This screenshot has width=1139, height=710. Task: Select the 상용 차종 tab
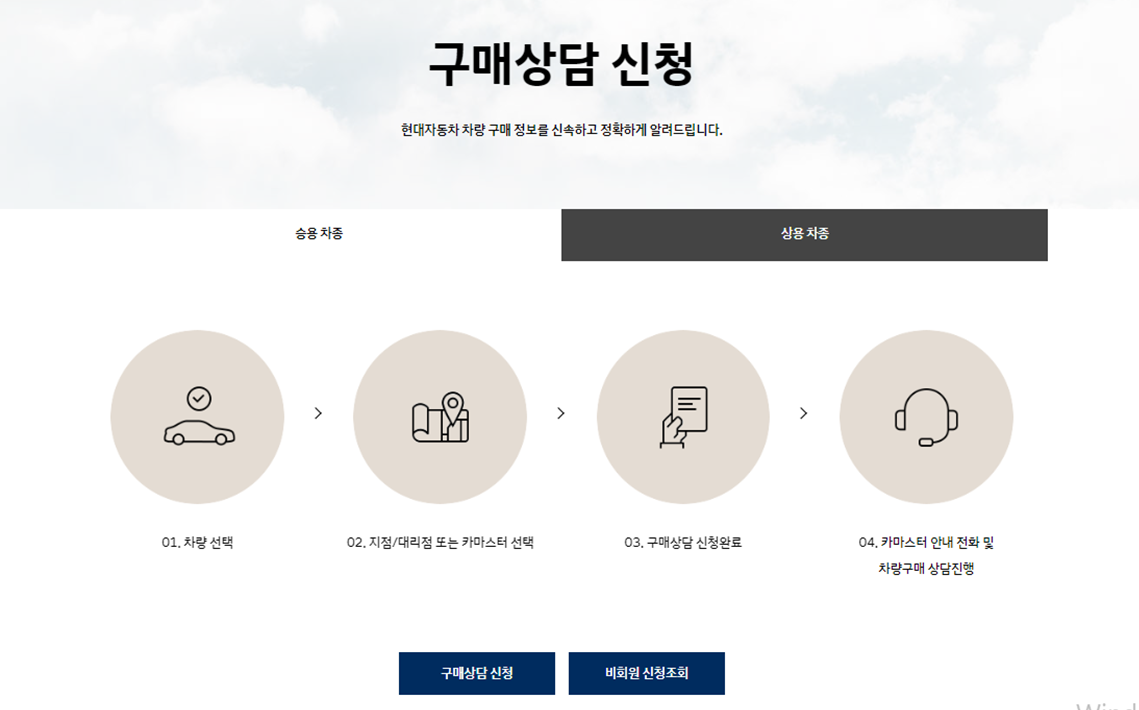click(804, 235)
